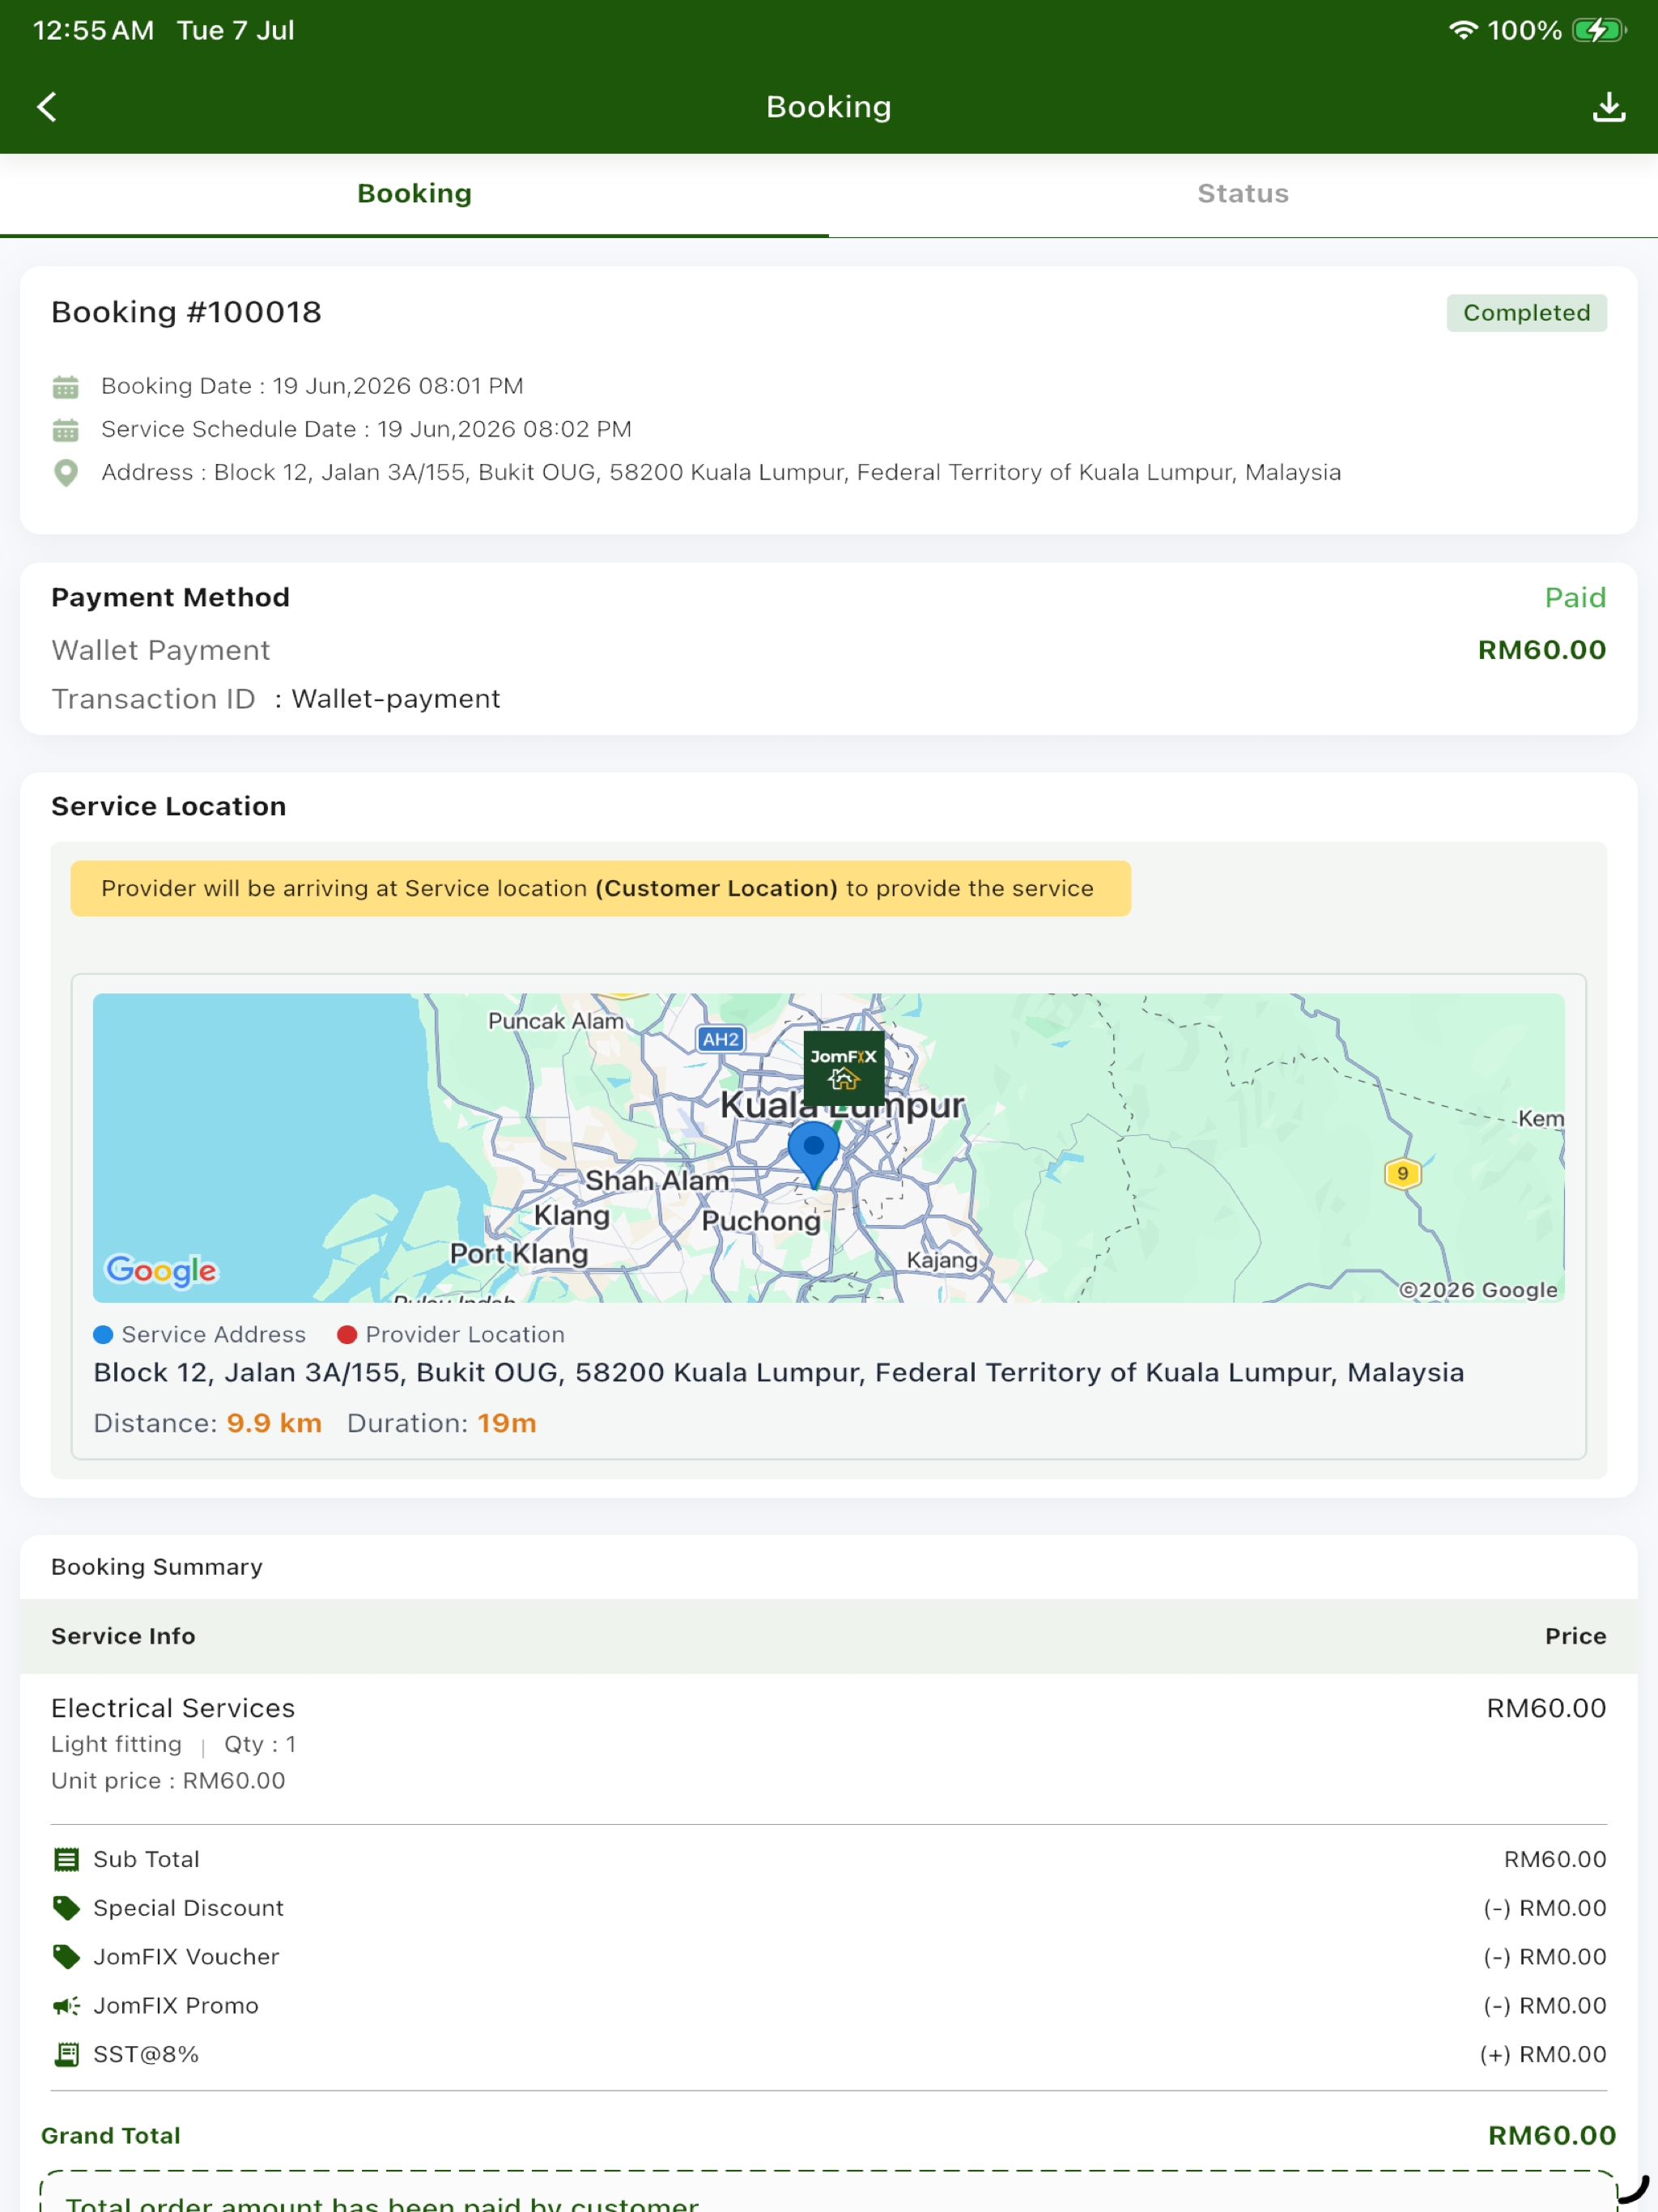Click the JomFIX Voucher tag icon
1658x2212 pixels.
(66, 1957)
